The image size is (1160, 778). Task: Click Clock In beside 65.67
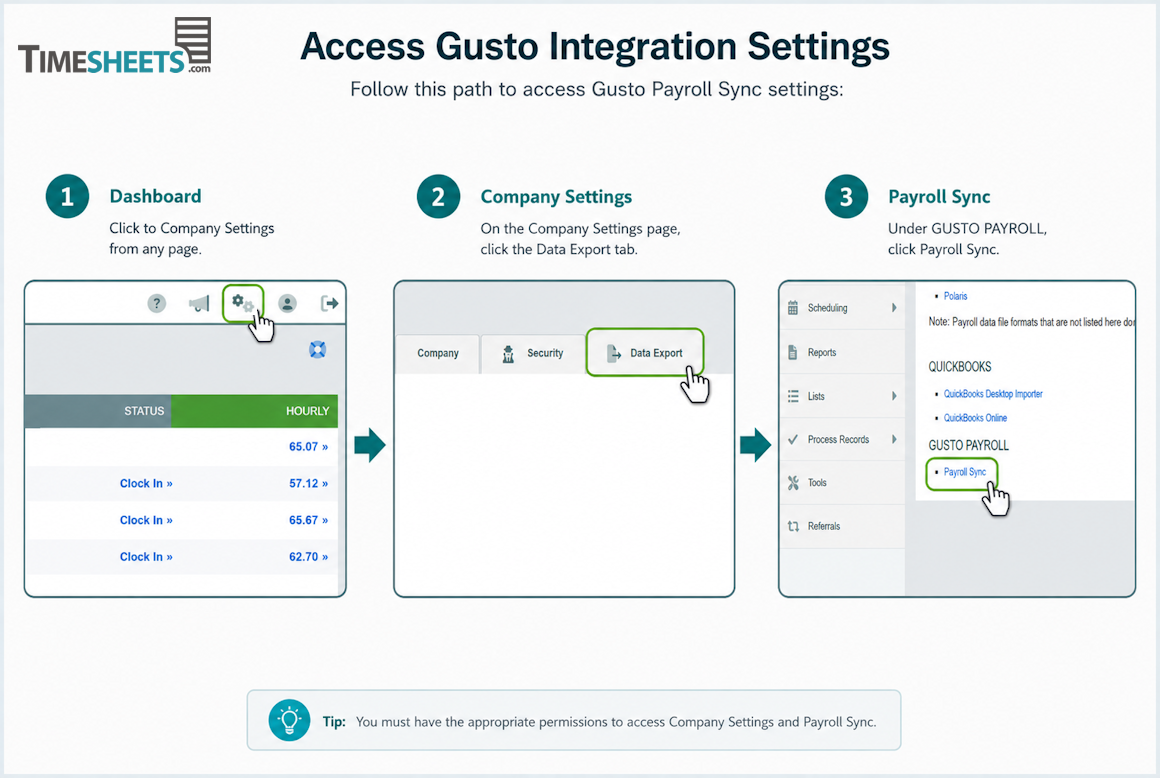click(146, 520)
